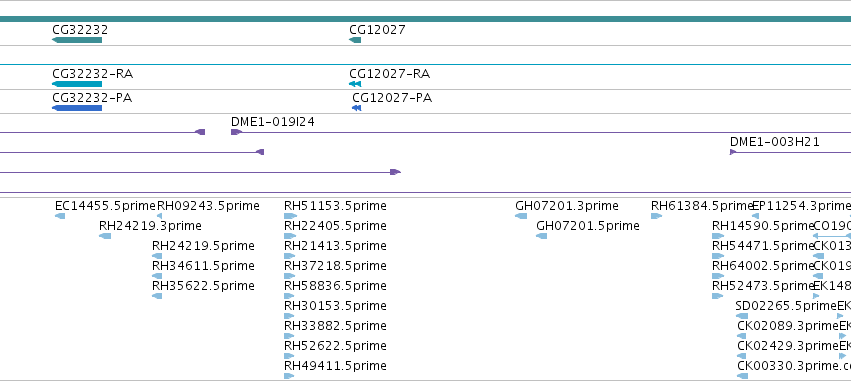Click the RH51153.5prime EST arrow

(x=290, y=216)
